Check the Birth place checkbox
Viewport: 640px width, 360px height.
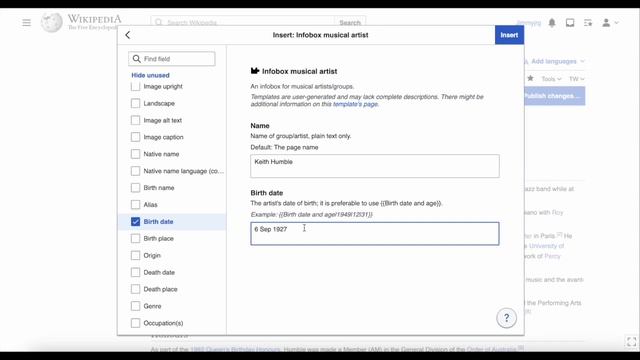136,238
